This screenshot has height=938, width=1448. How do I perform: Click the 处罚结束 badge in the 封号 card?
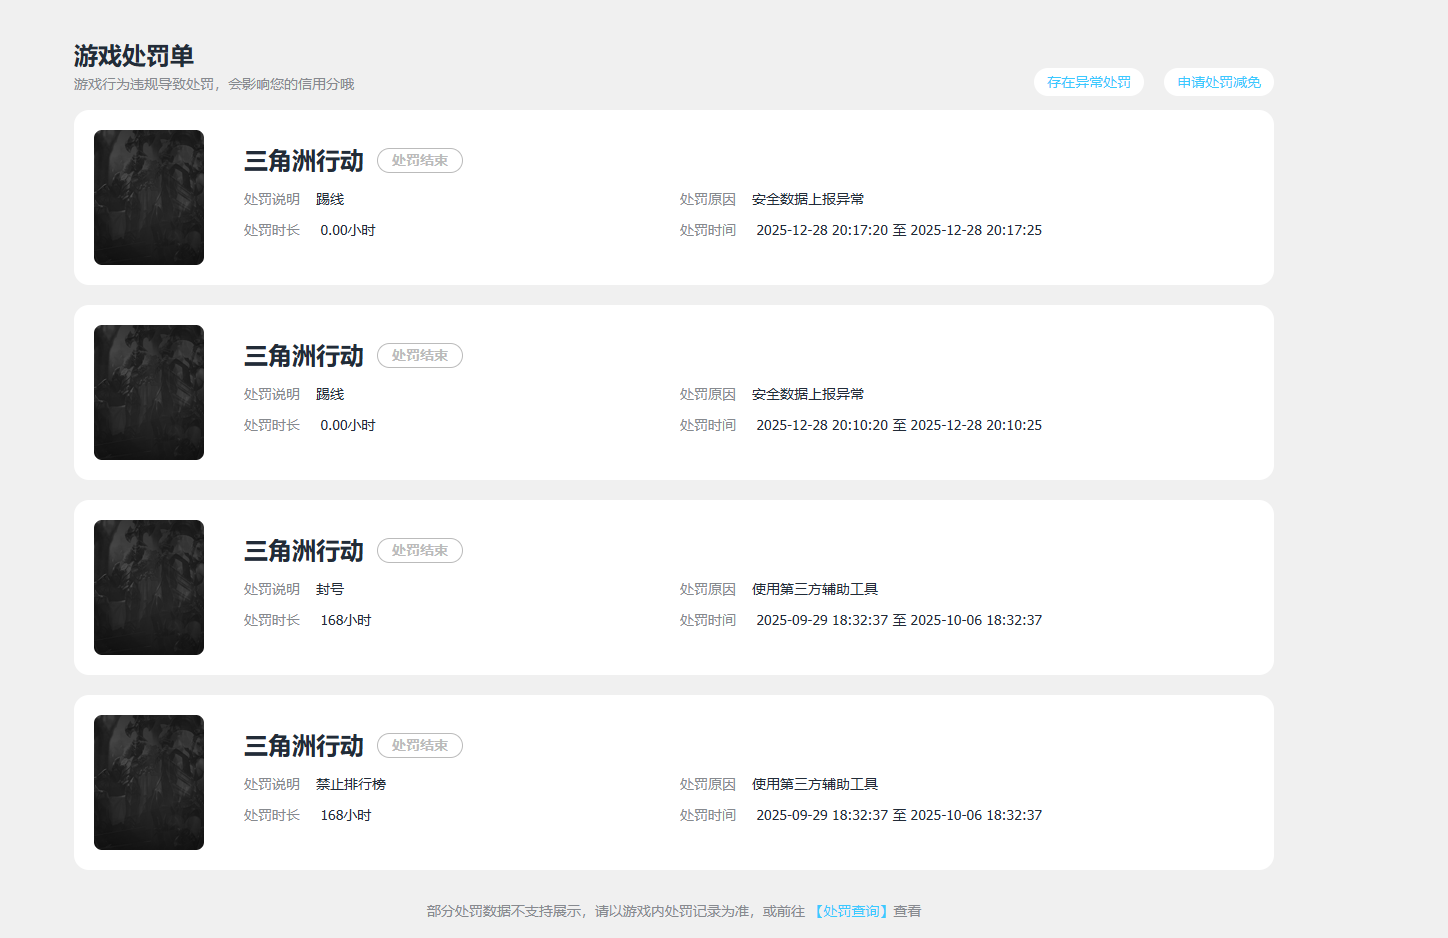(x=420, y=550)
